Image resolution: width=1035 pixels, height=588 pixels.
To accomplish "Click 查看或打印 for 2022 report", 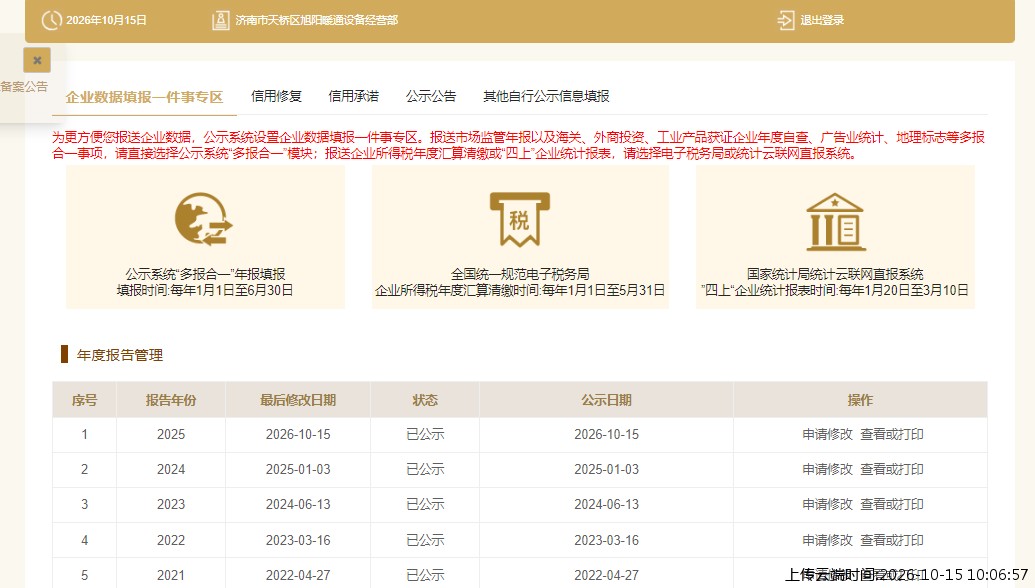I will 892,540.
